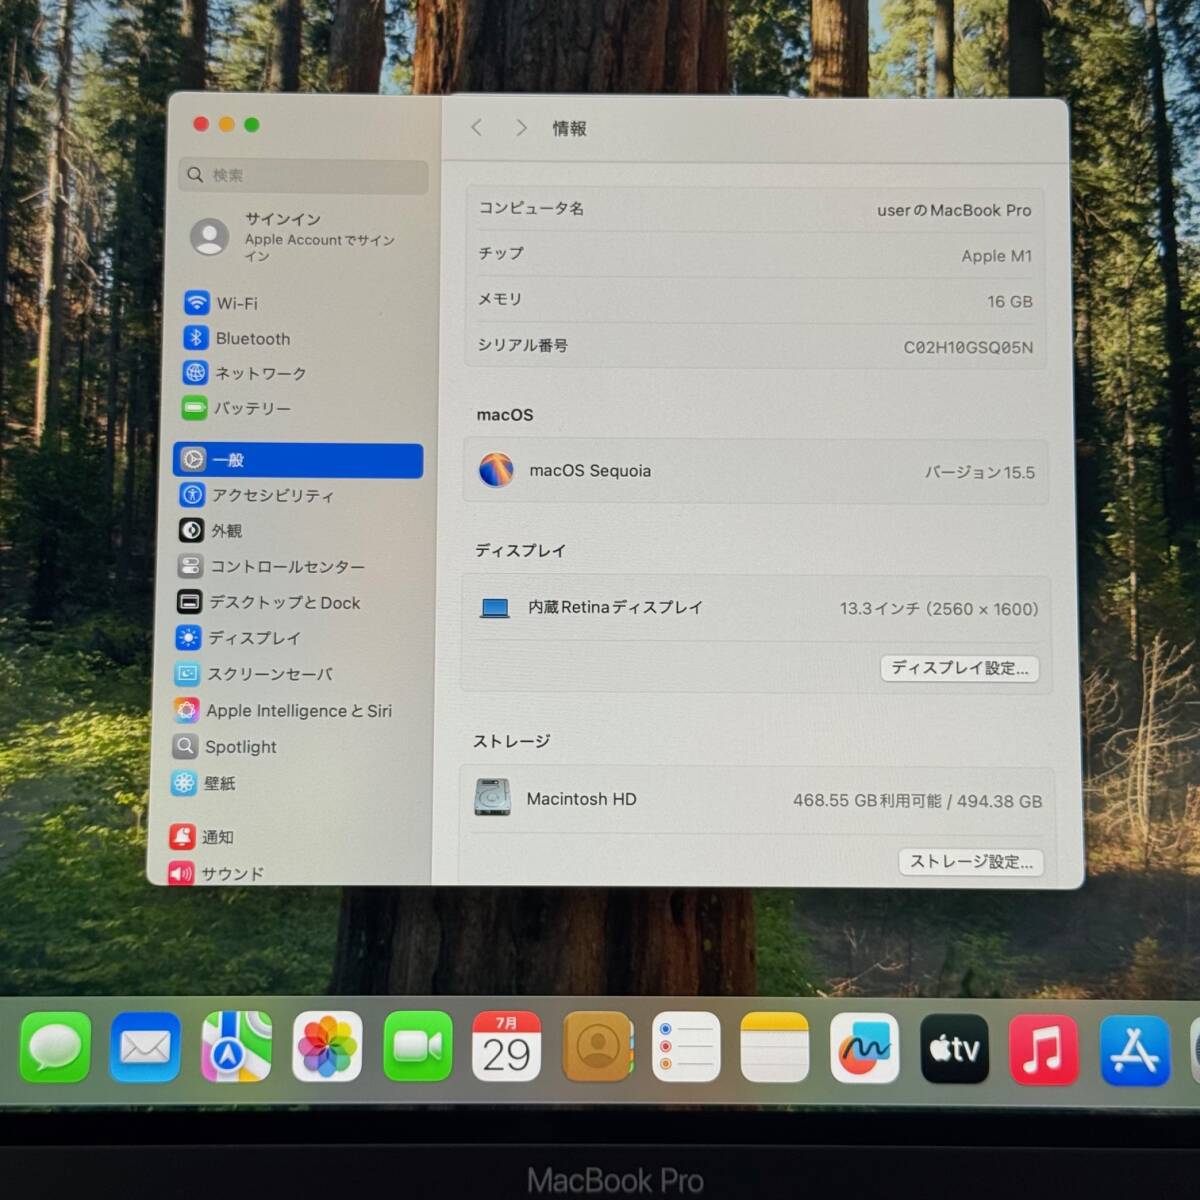Screen dimensions: 1200x1200
Task: Click the 検索 search field
Action: point(304,175)
